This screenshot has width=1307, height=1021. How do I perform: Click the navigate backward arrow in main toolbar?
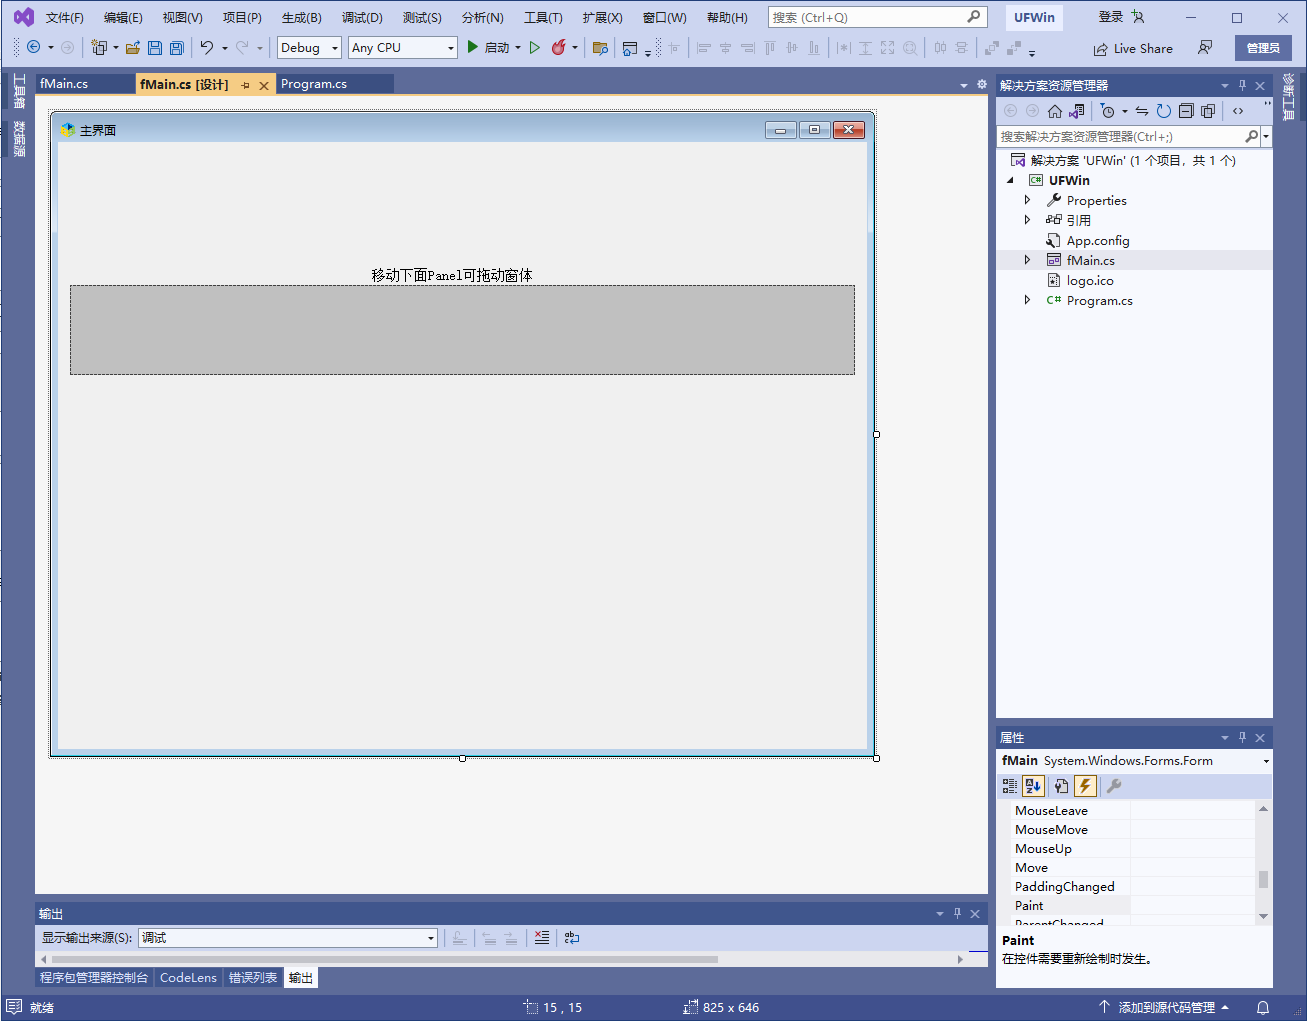pos(34,47)
